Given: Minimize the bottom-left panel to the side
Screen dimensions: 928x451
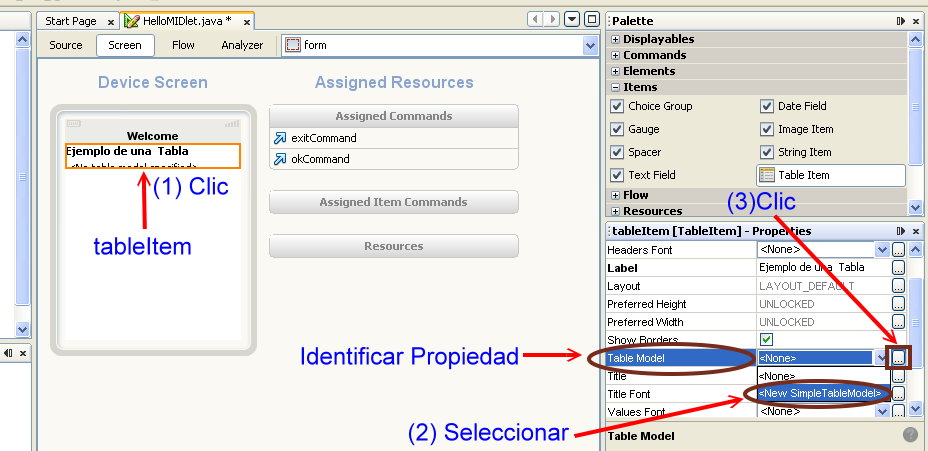Looking at the screenshot, I should (8, 353).
